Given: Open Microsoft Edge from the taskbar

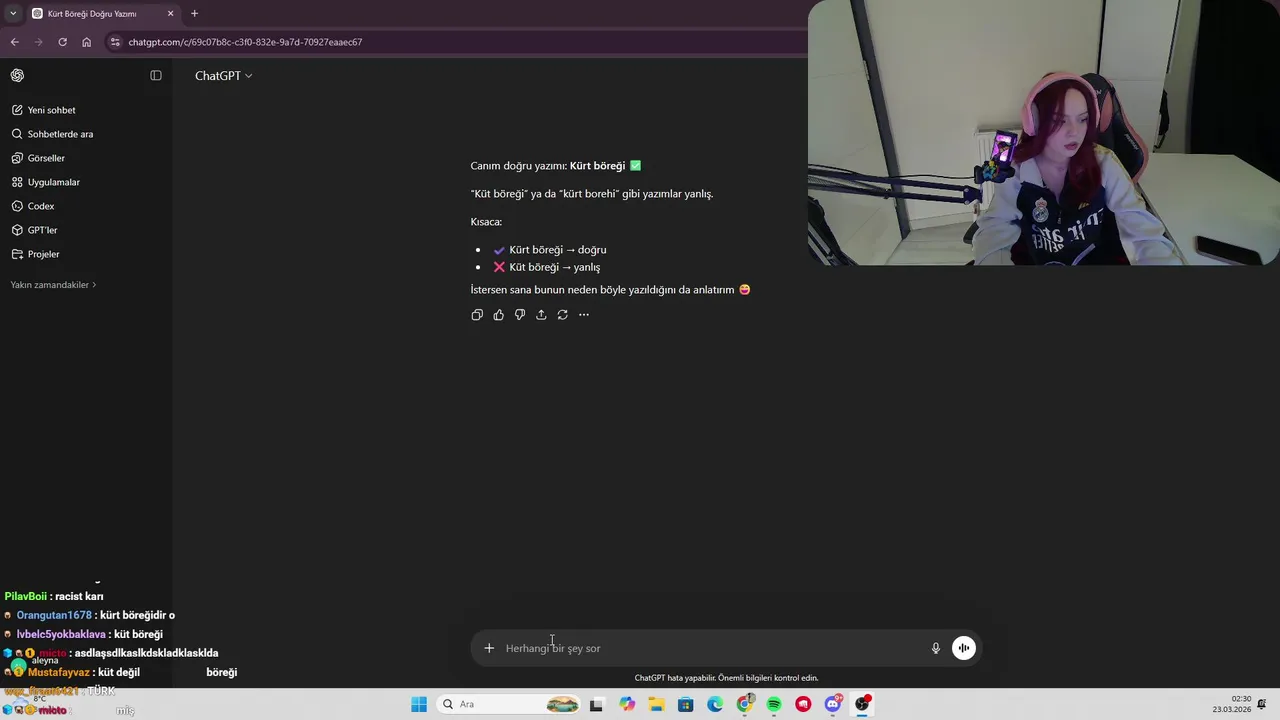Looking at the screenshot, I should point(715,705).
